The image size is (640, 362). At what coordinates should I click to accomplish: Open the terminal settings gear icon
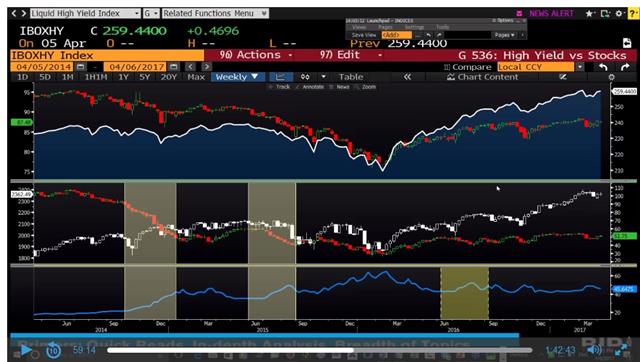pyautogui.click(x=619, y=14)
